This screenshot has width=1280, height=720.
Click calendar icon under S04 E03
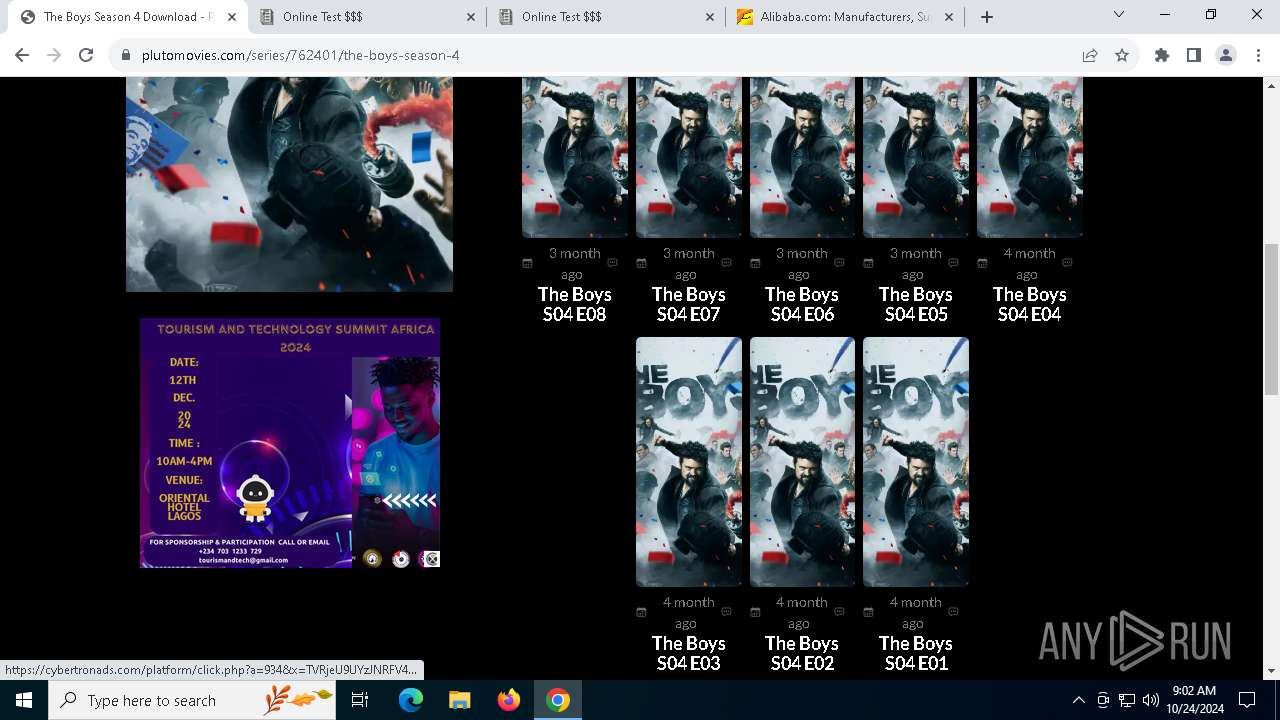(x=641, y=612)
